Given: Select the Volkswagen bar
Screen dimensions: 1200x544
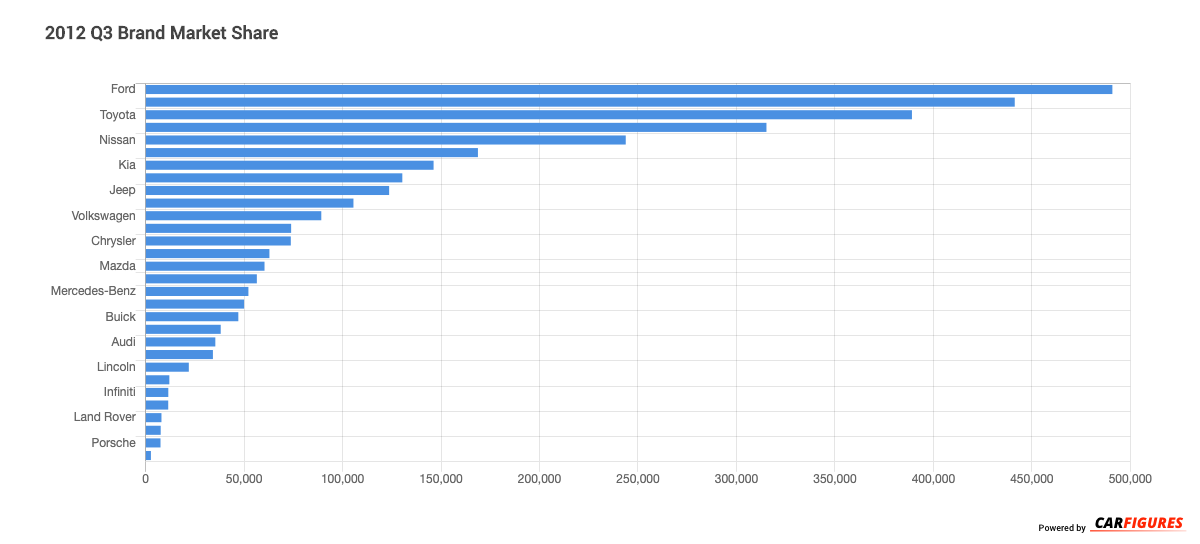Looking at the screenshot, I should [234, 215].
